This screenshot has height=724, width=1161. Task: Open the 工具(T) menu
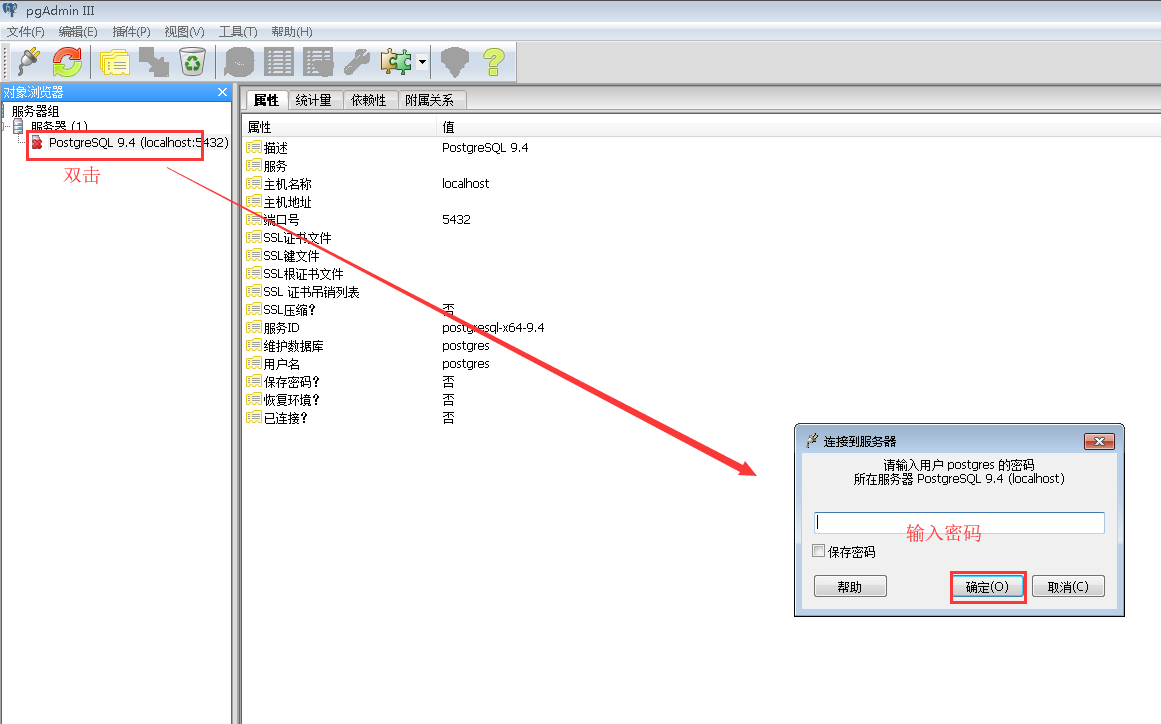pos(238,32)
